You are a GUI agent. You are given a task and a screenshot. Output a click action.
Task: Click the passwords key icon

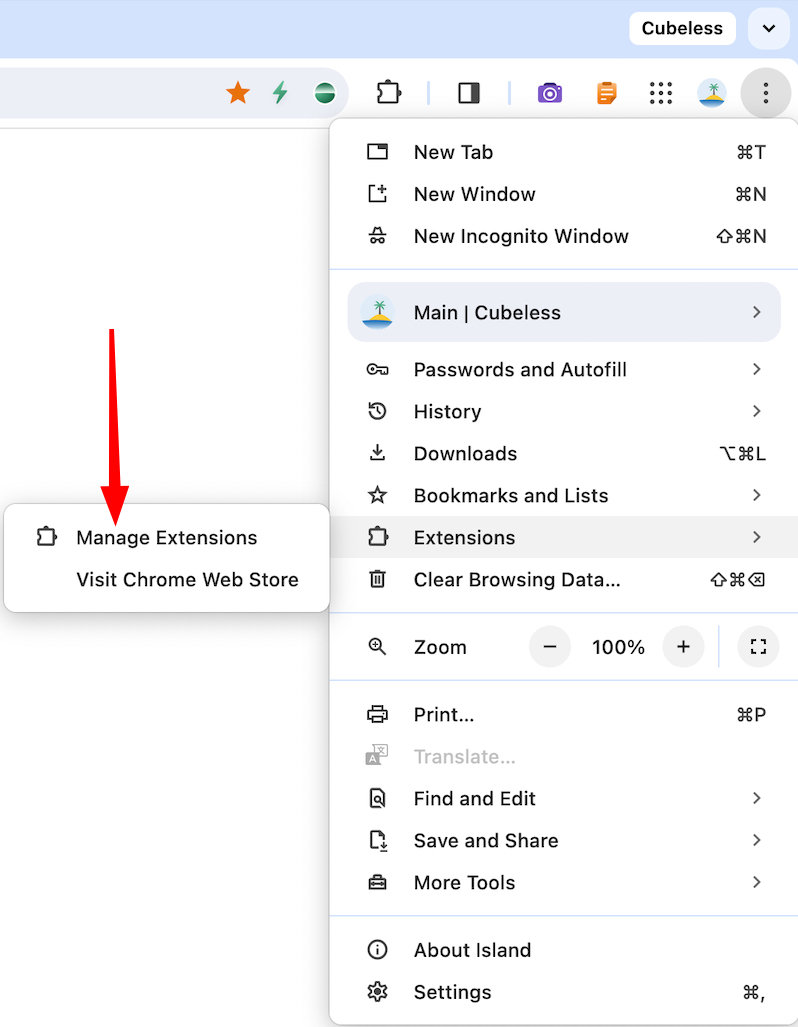click(377, 369)
